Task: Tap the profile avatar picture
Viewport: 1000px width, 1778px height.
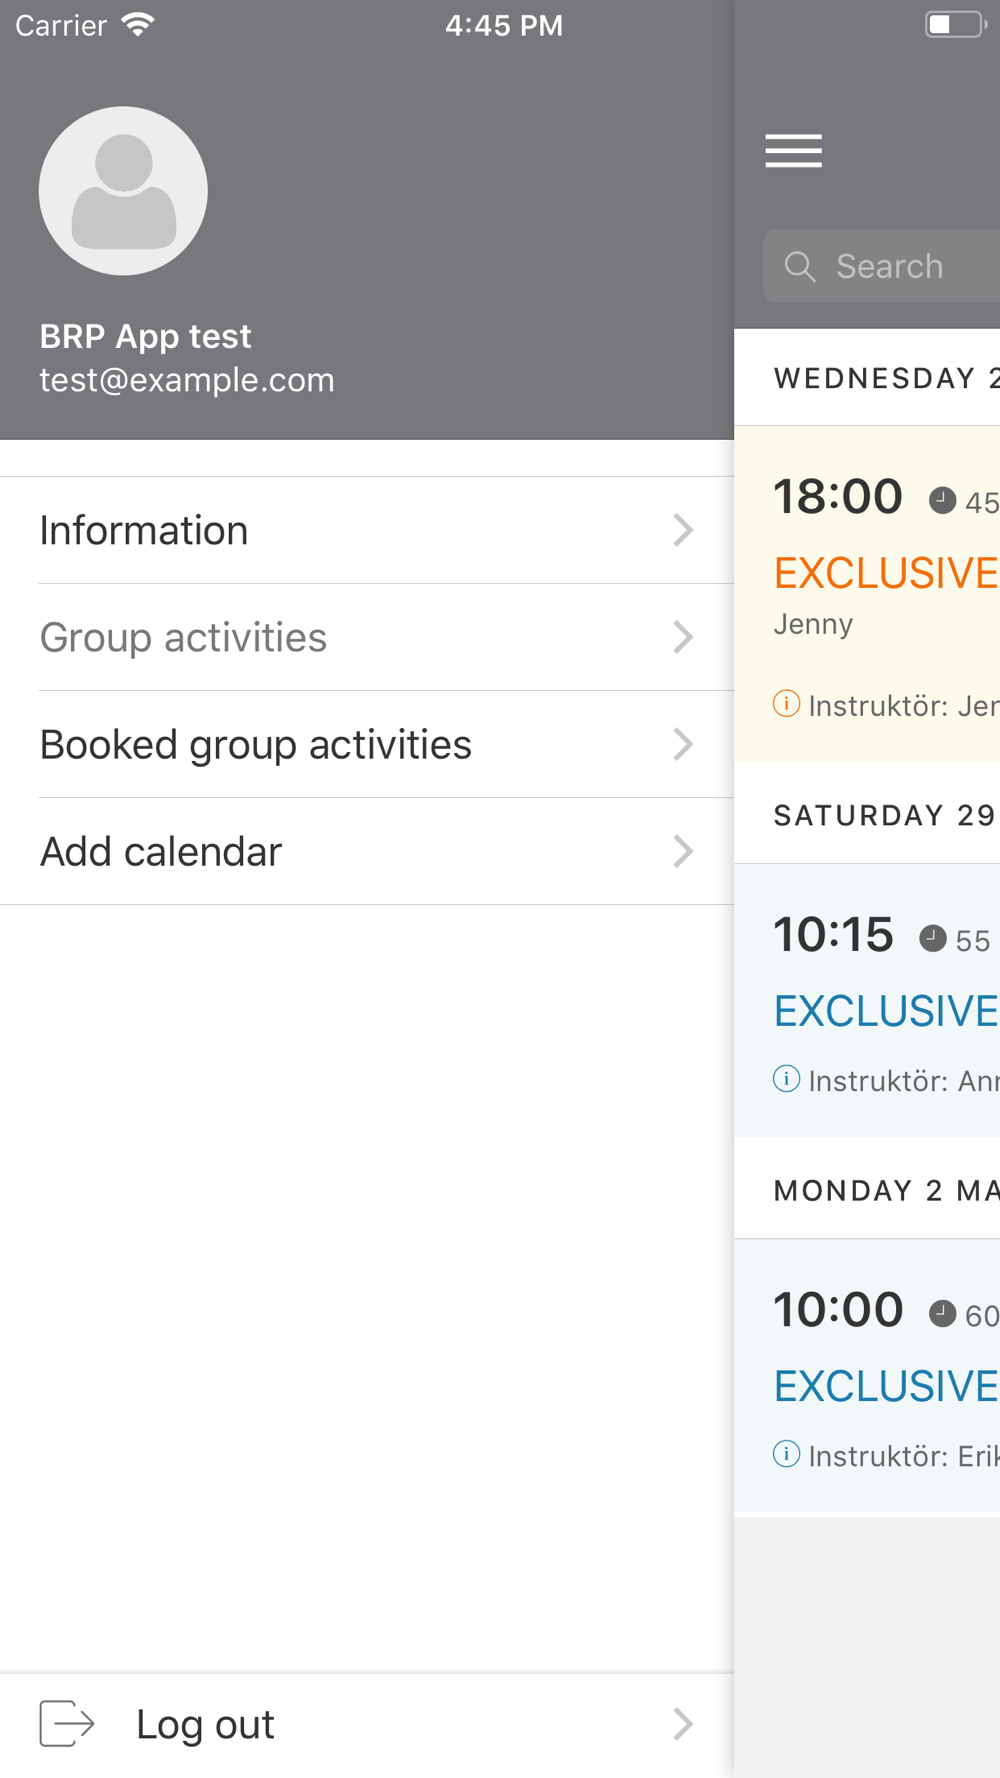Action: coord(123,191)
